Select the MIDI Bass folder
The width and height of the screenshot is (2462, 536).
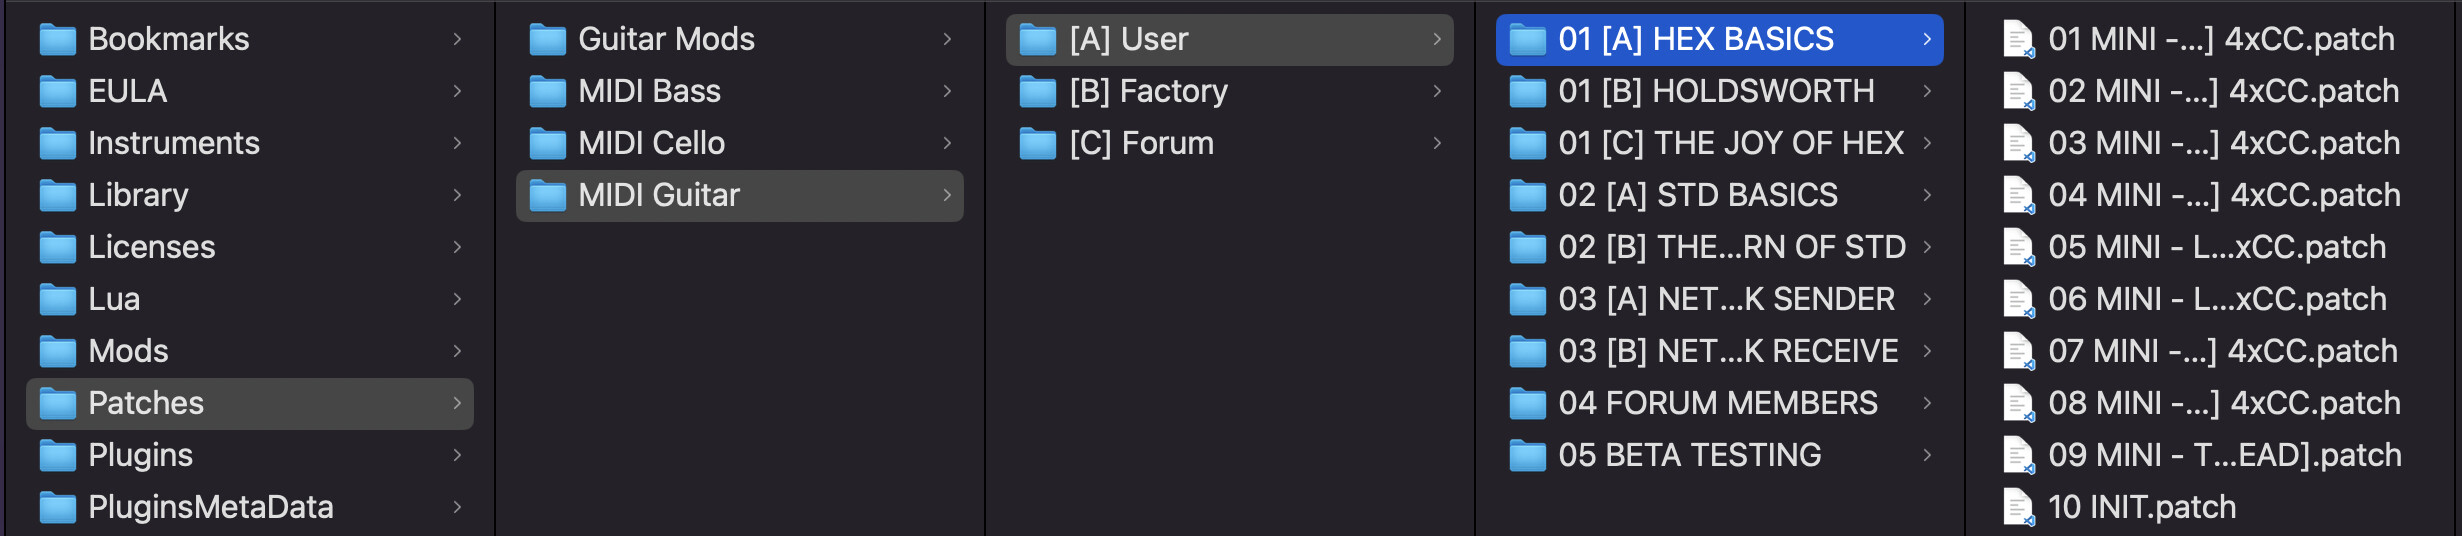pyautogui.click(x=740, y=91)
